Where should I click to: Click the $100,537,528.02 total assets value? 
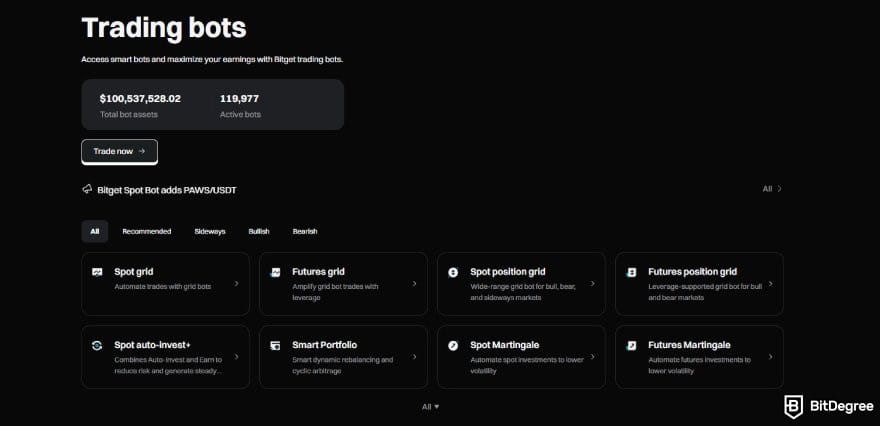coord(140,99)
